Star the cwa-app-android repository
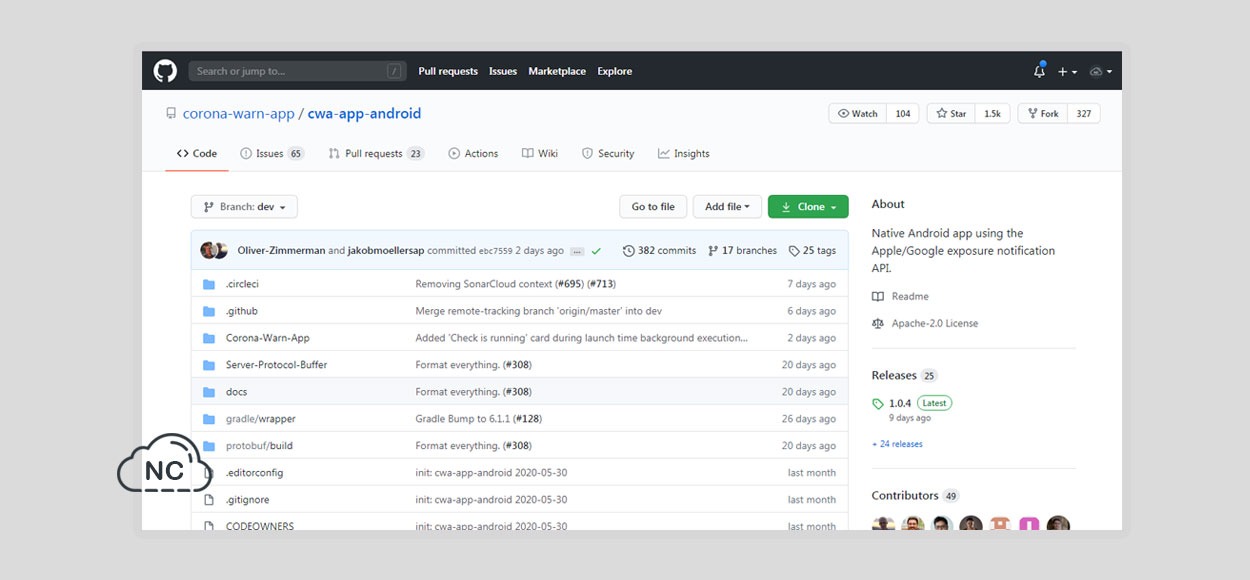This screenshot has width=1250, height=580. click(x=951, y=114)
